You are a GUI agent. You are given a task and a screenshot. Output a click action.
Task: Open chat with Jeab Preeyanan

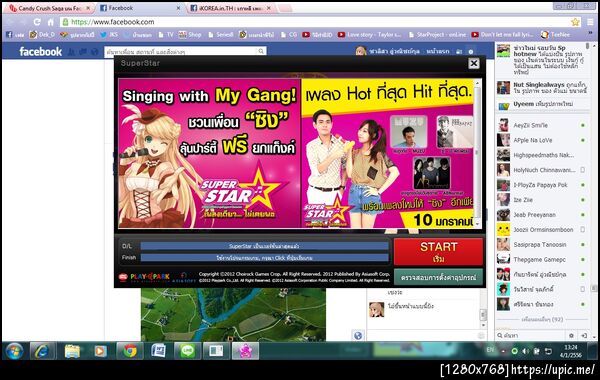(541, 215)
